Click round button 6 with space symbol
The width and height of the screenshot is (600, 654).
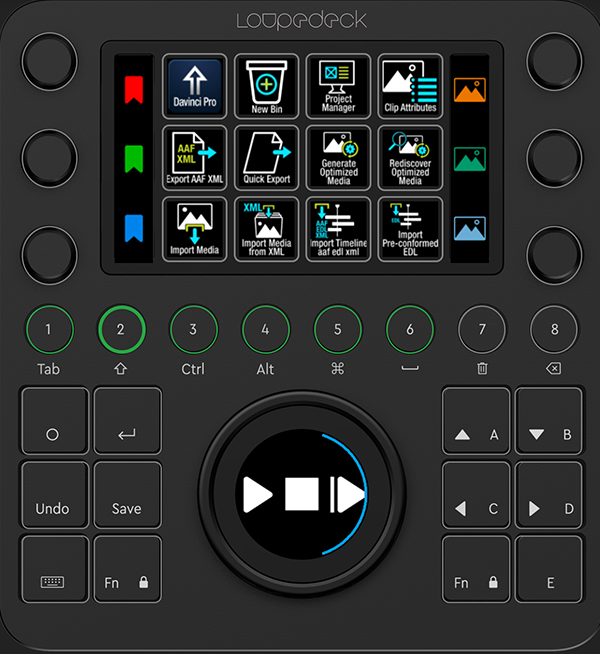click(x=410, y=330)
